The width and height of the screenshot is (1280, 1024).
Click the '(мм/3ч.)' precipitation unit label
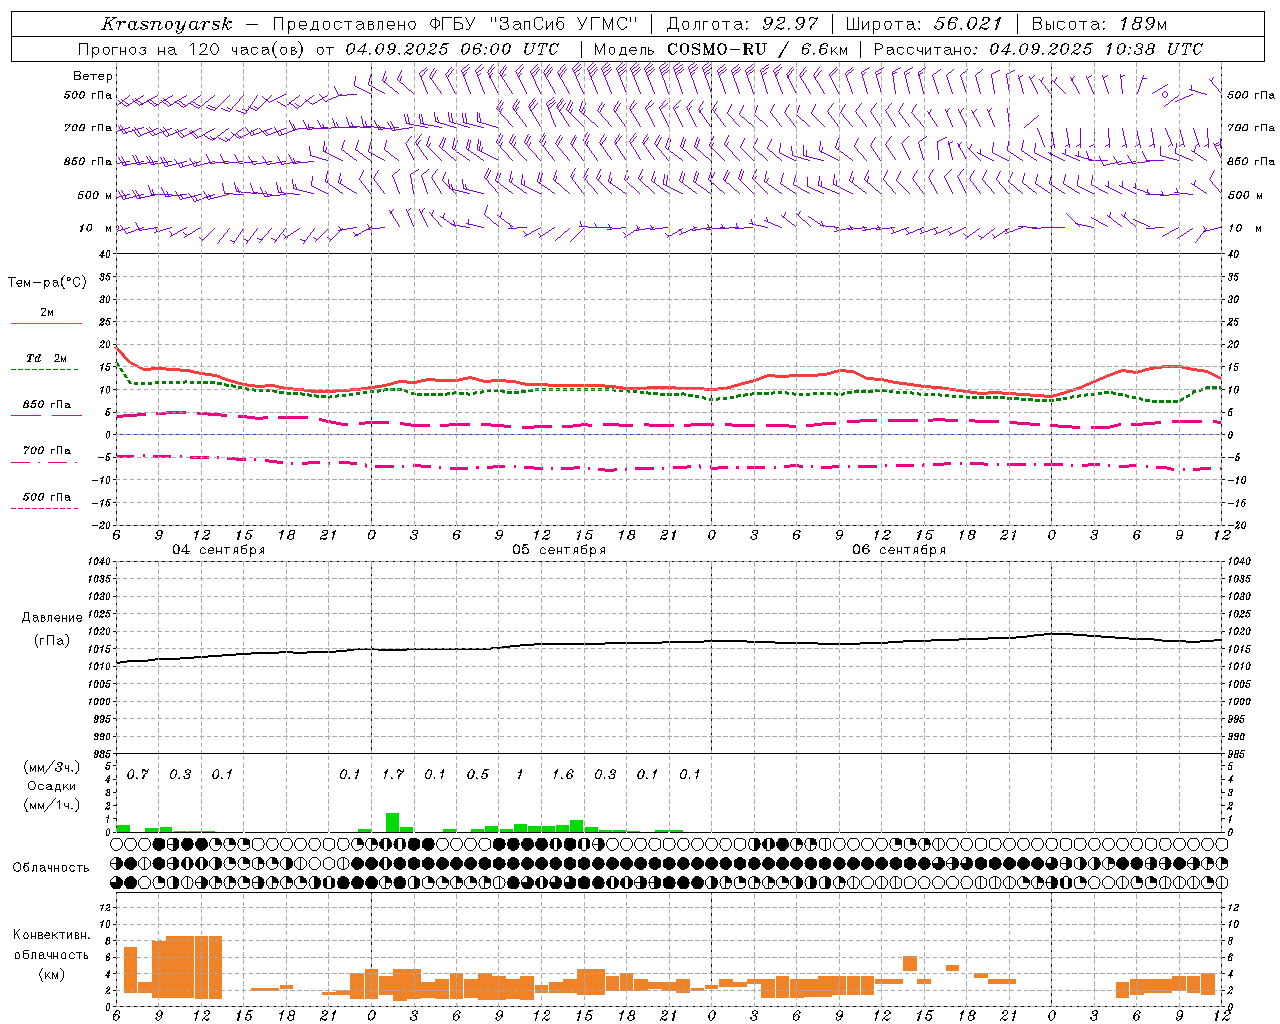pos(52,767)
